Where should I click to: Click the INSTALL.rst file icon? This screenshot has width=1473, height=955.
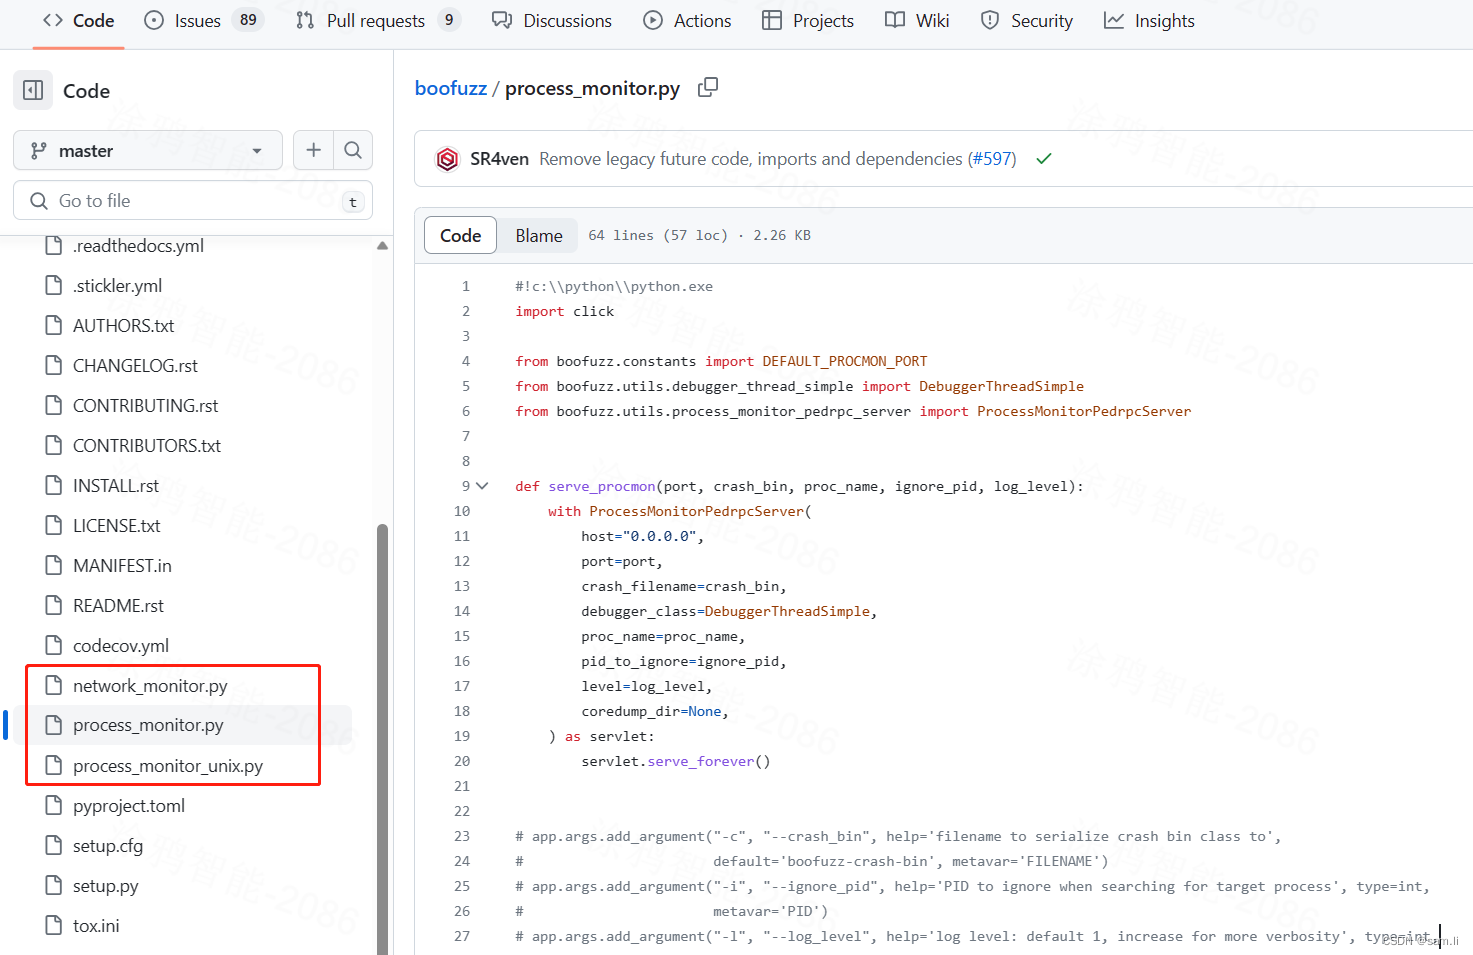pyautogui.click(x=54, y=485)
